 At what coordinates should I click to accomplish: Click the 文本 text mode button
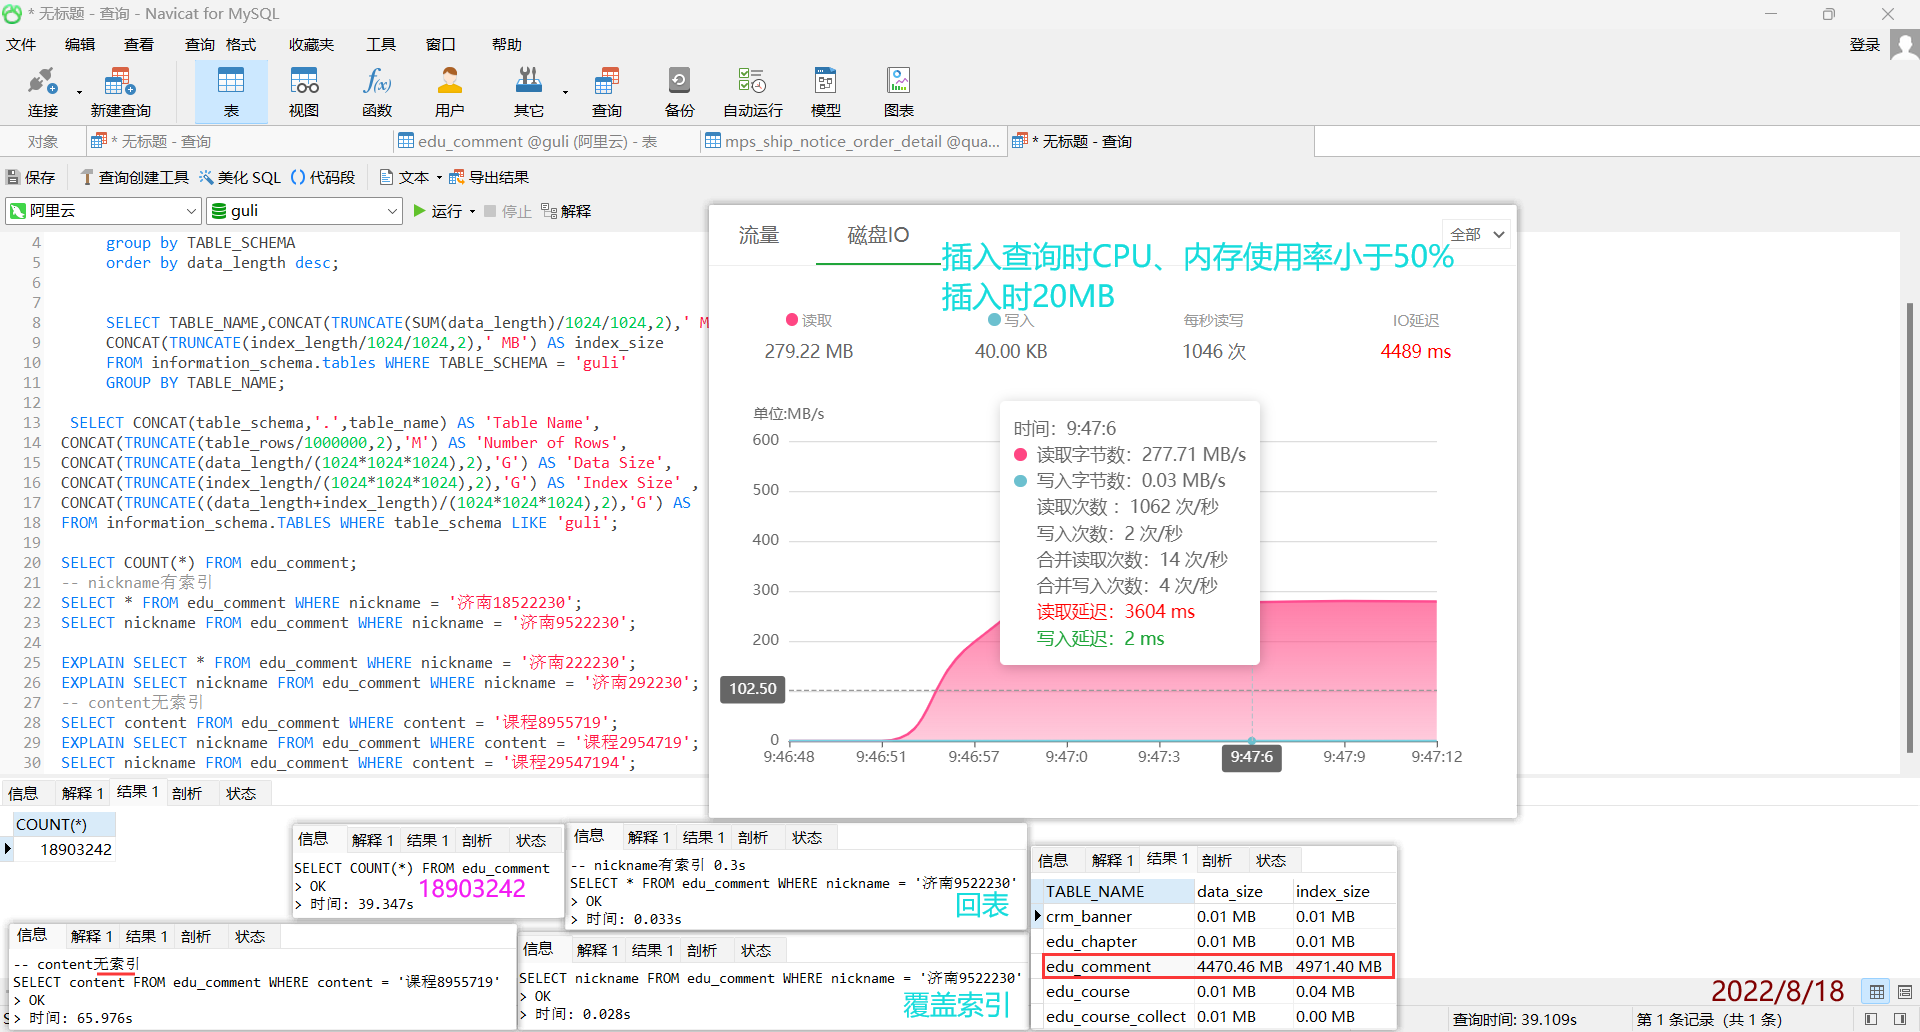[404, 177]
